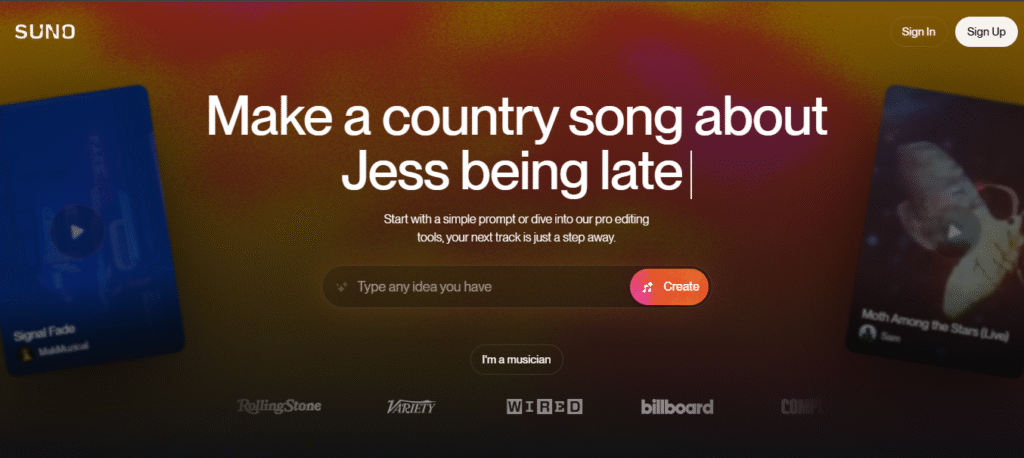Open the Signal Fade artist avatar
The height and width of the screenshot is (458, 1024).
[x=25, y=353]
